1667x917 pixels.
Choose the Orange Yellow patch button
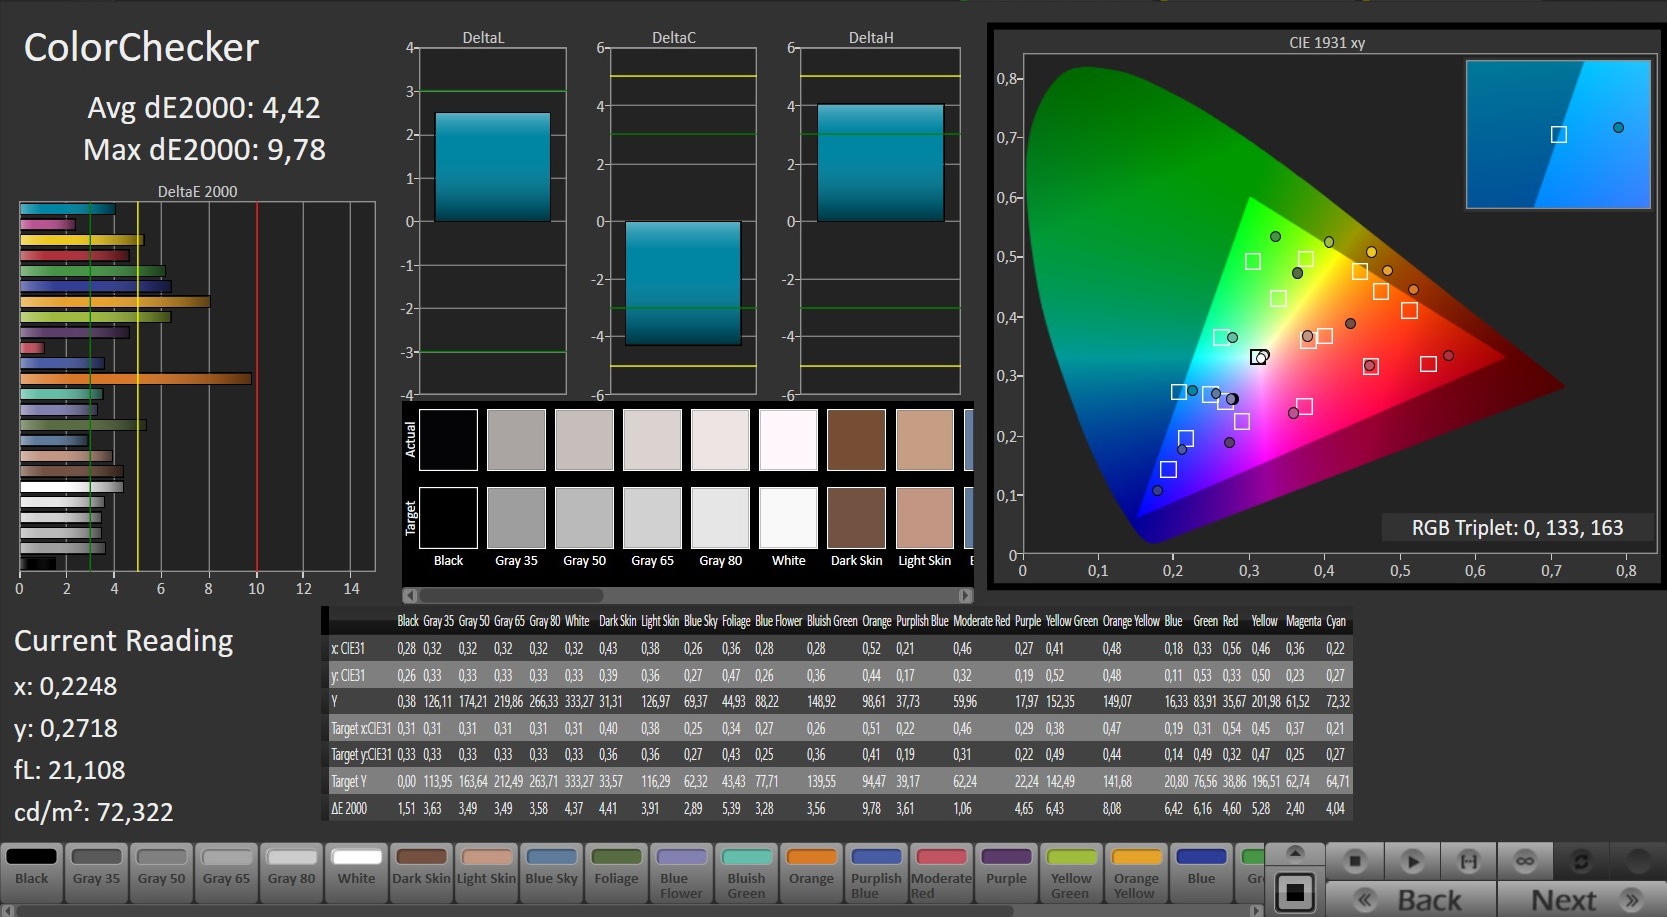(x=1136, y=867)
